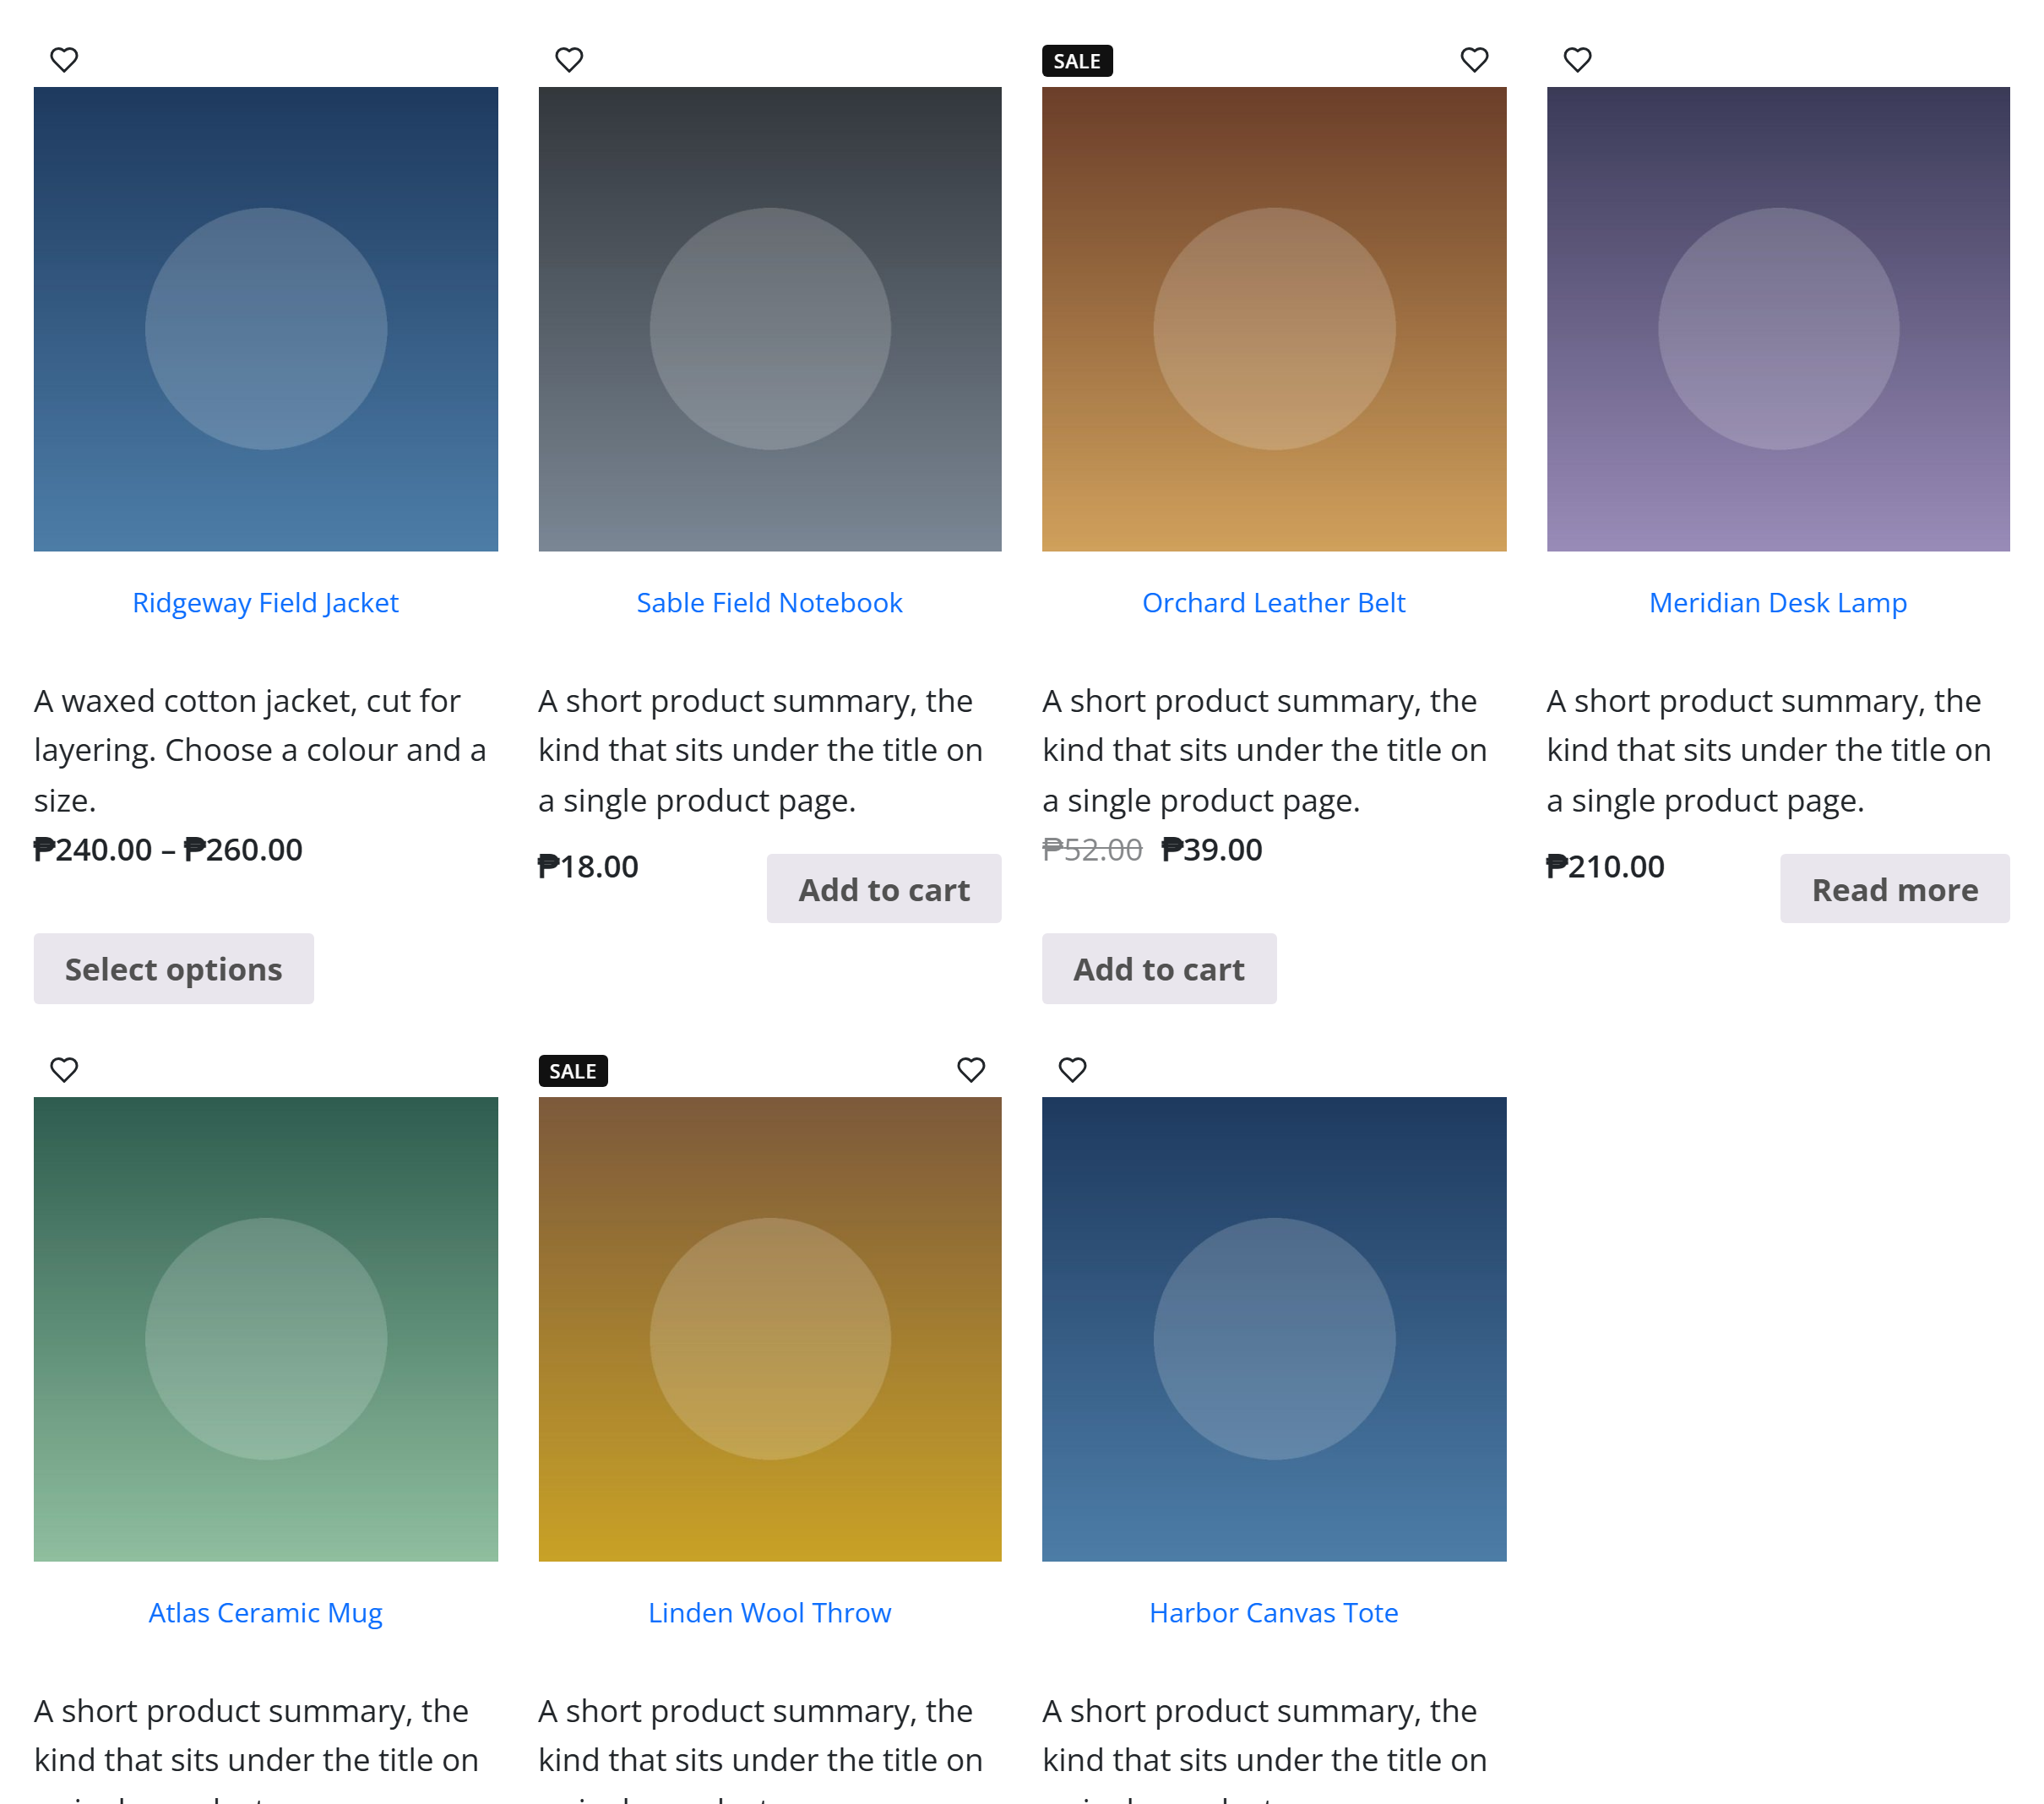Click the struck-through ₱52.00 original price

pyautogui.click(x=1092, y=850)
